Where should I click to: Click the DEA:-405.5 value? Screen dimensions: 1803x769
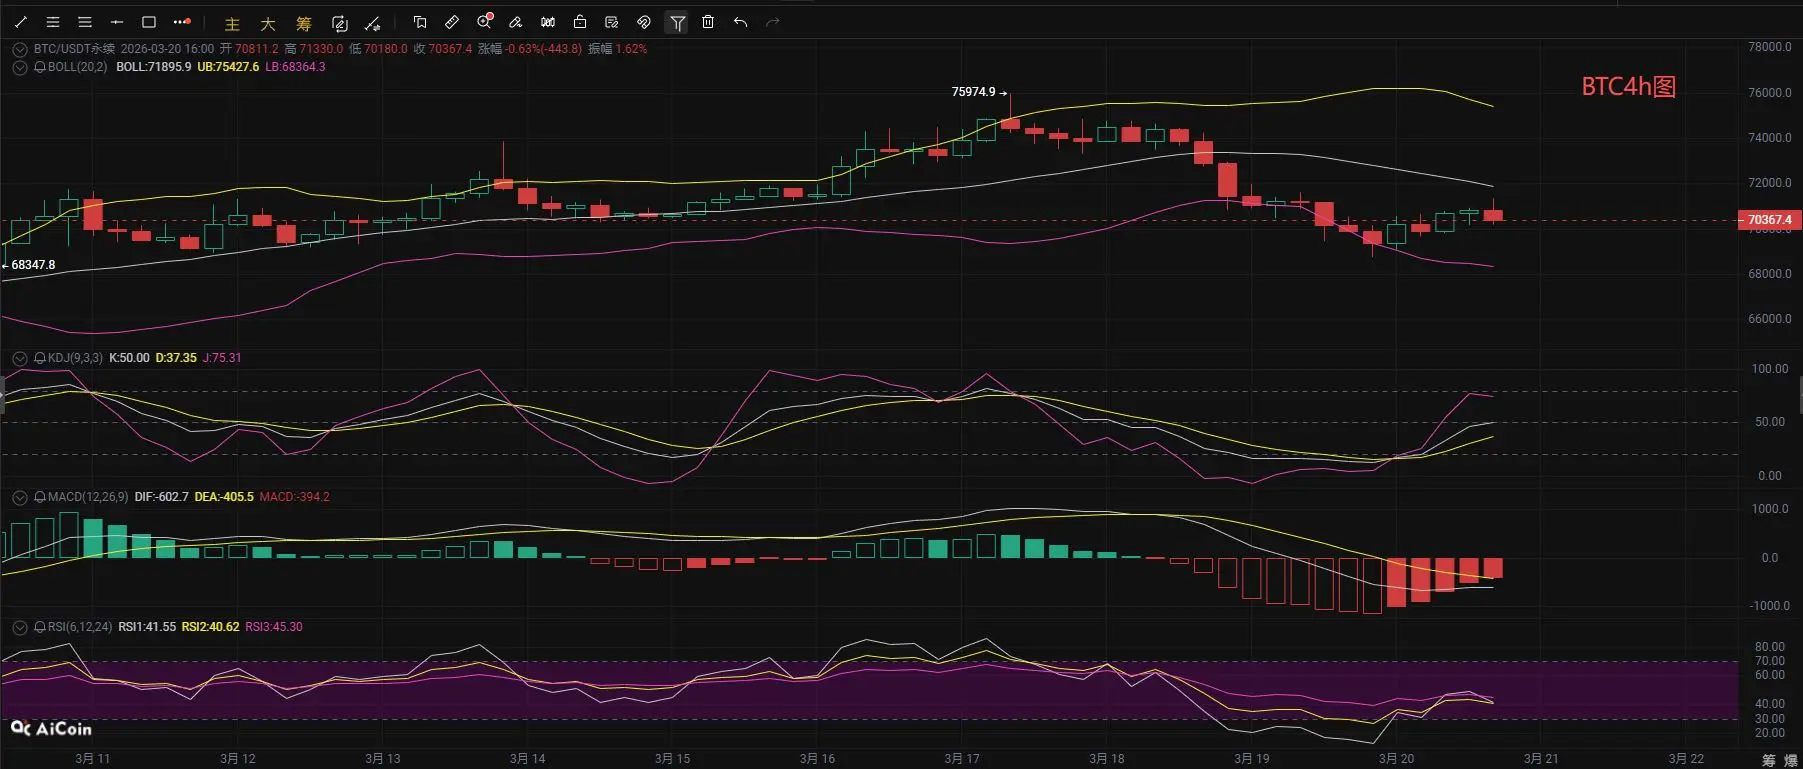point(224,497)
